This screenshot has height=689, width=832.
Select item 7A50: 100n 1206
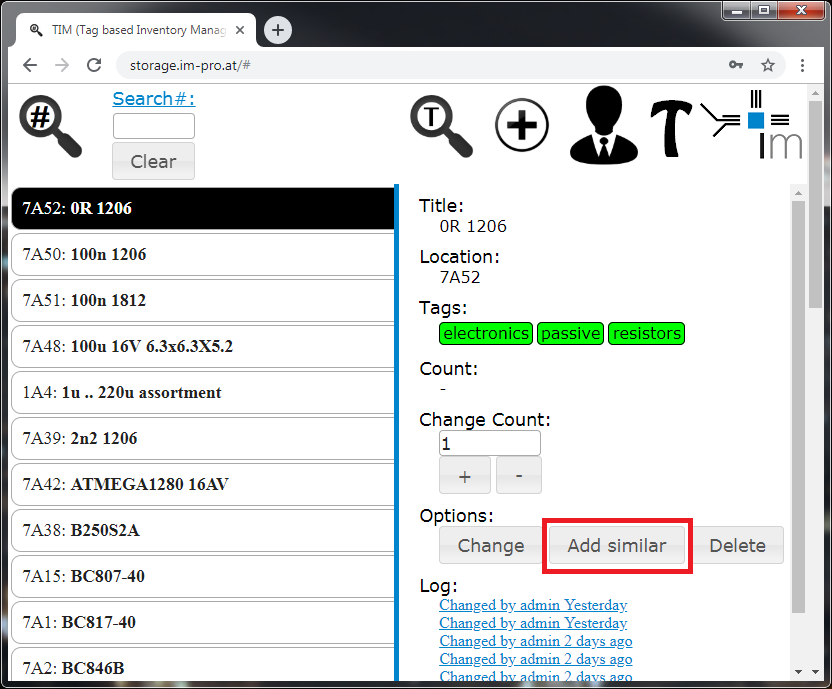tap(203, 254)
